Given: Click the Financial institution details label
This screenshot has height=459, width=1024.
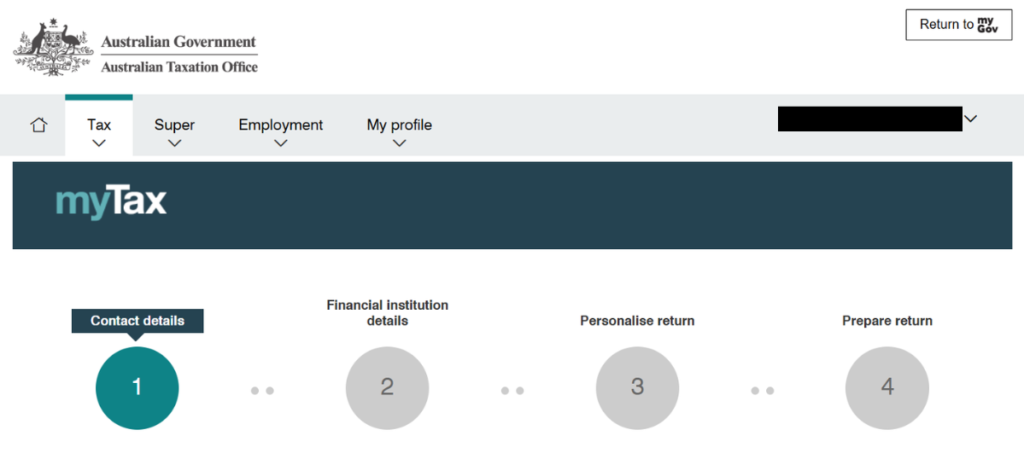Looking at the screenshot, I should (387, 313).
